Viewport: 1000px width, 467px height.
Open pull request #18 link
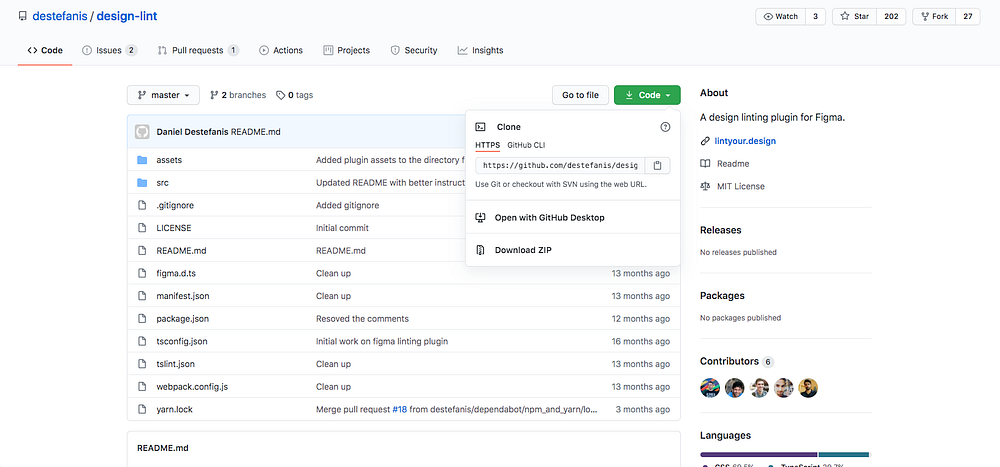(400, 409)
